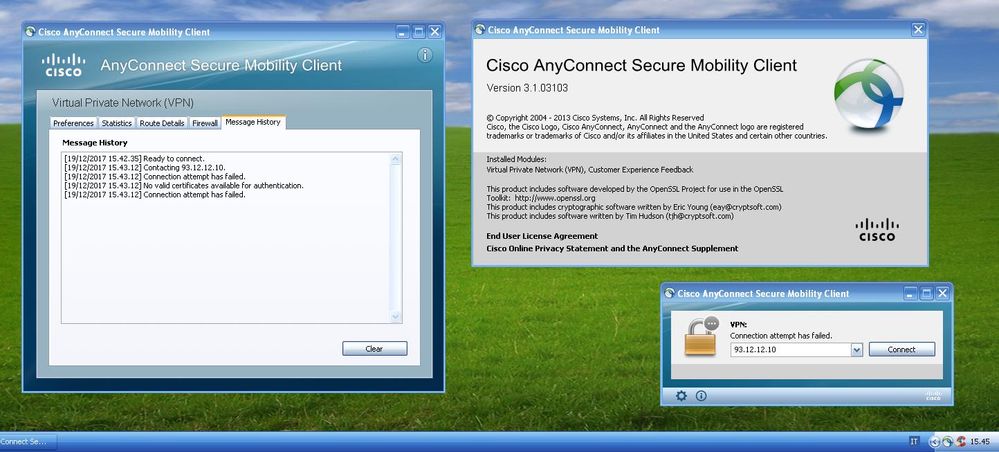
Task: Expand the VPN server address dropdown
Action: [x=856, y=349]
